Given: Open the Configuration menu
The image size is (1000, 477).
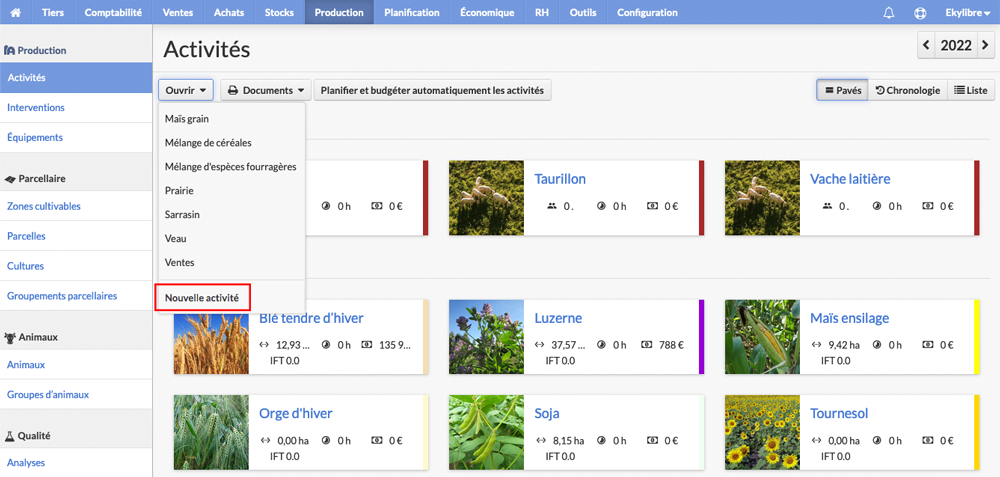Looking at the screenshot, I should [x=647, y=12].
